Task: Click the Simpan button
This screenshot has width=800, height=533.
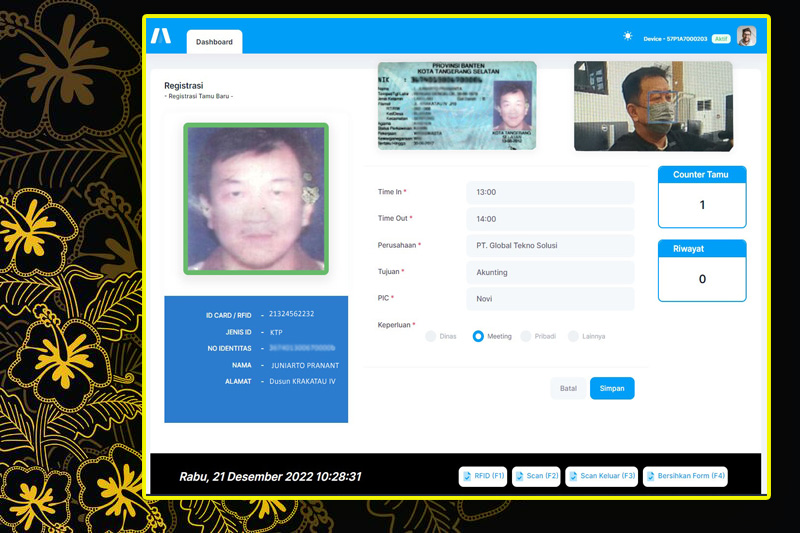Action: pos(612,388)
